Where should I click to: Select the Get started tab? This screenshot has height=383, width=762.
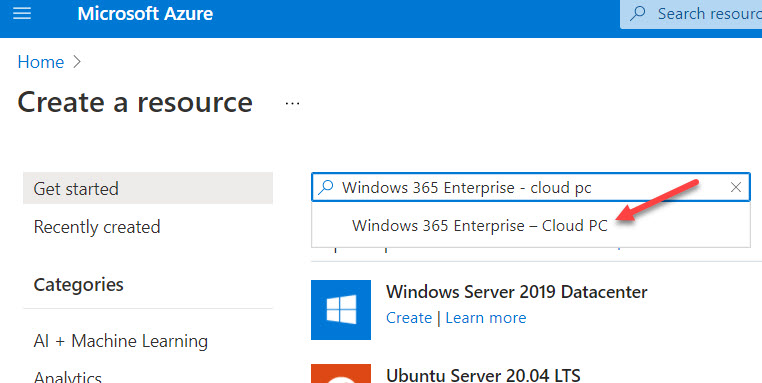pos(148,188)
